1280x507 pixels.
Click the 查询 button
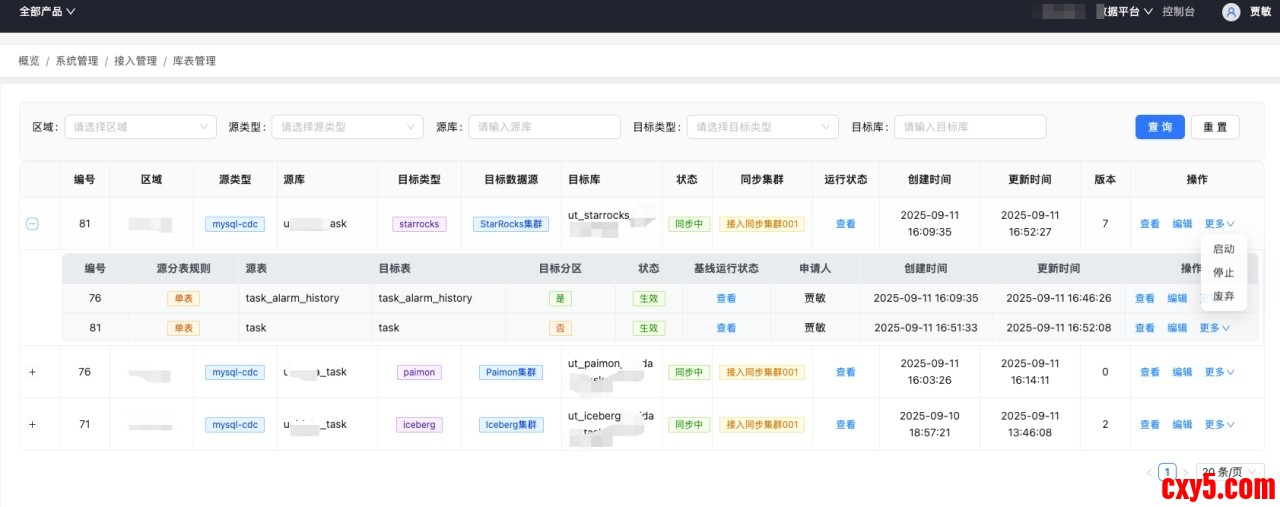pyautogui.click(x=1160, y=127)
